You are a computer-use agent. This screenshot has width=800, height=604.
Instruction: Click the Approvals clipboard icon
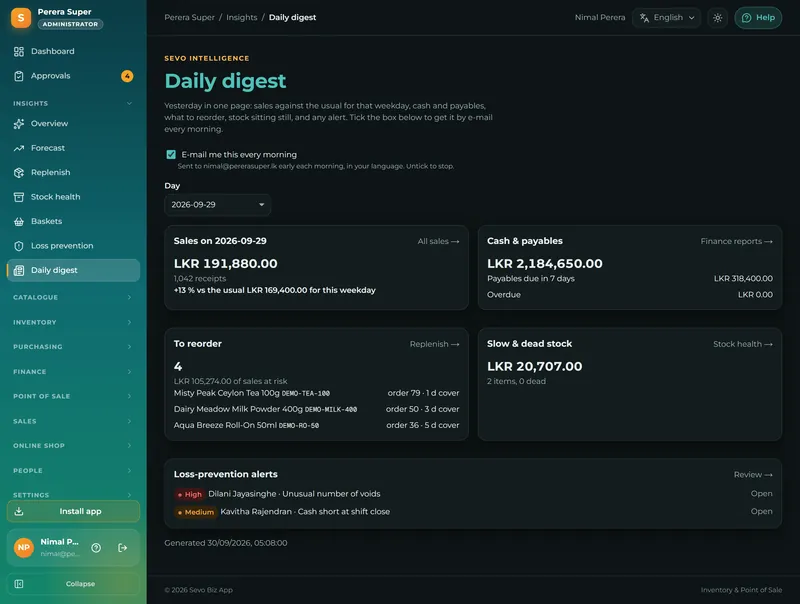19,76
